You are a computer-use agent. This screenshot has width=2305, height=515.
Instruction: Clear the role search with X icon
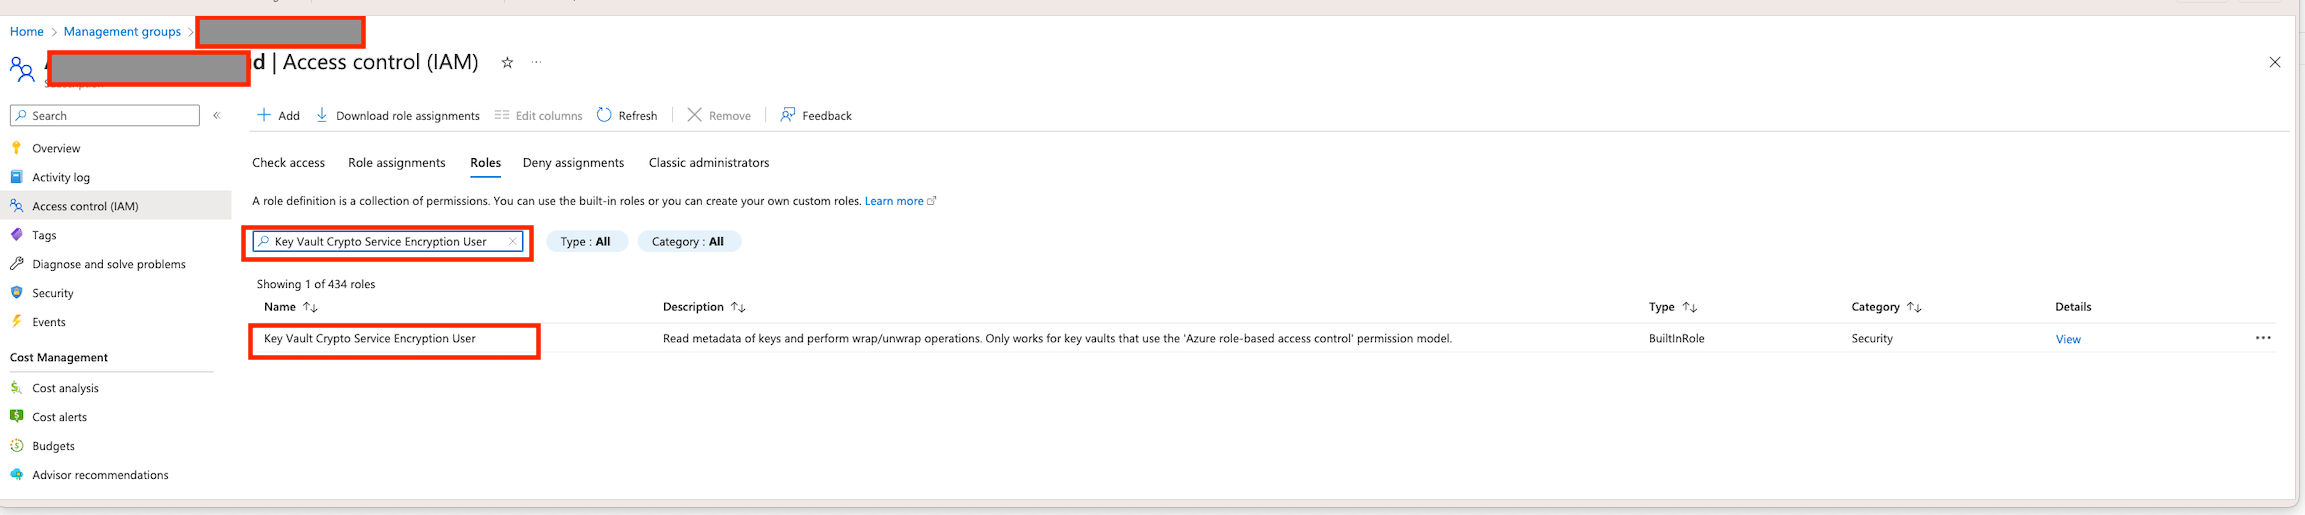pos(513,242)
